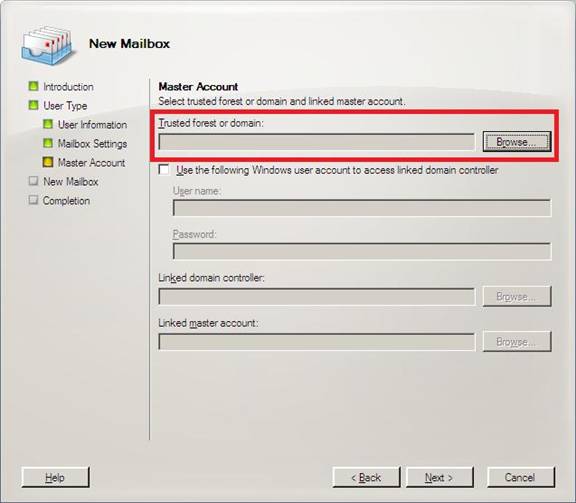Select the Mailbox Settings step label

tap(93, 144)
